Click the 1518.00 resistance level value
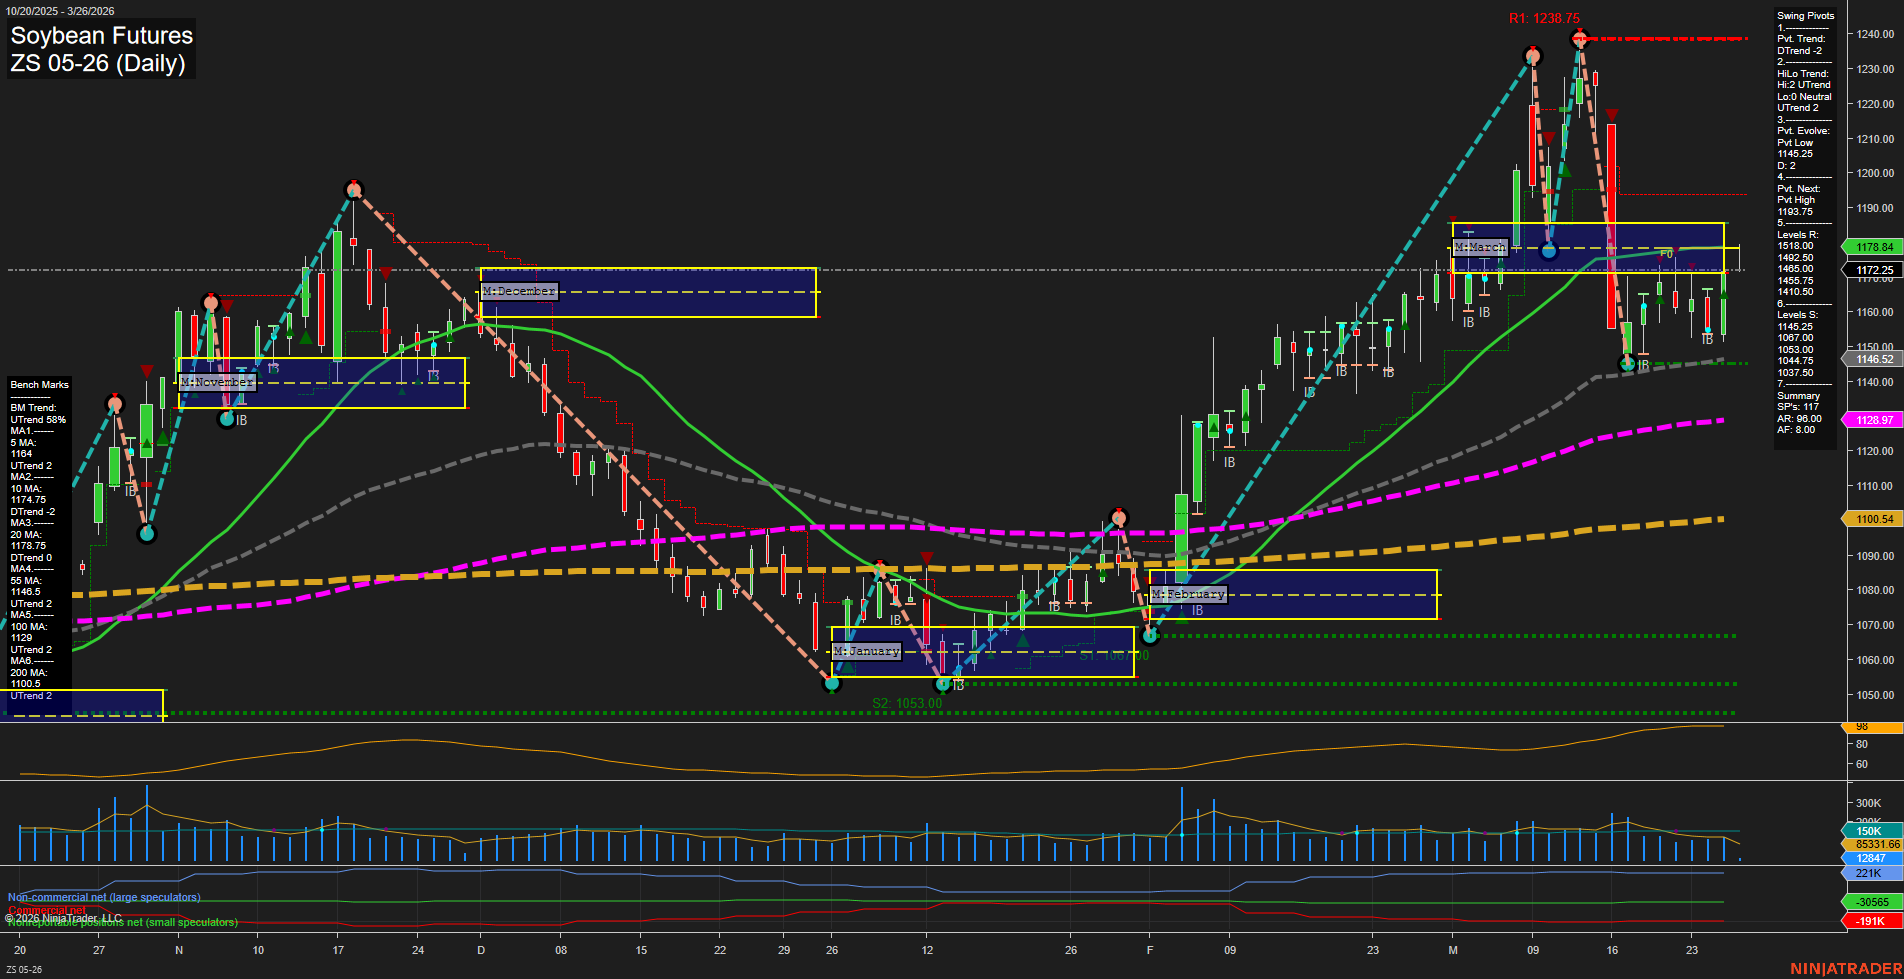The height and width of the screenshot is (979, 1904). [1795, 246]
